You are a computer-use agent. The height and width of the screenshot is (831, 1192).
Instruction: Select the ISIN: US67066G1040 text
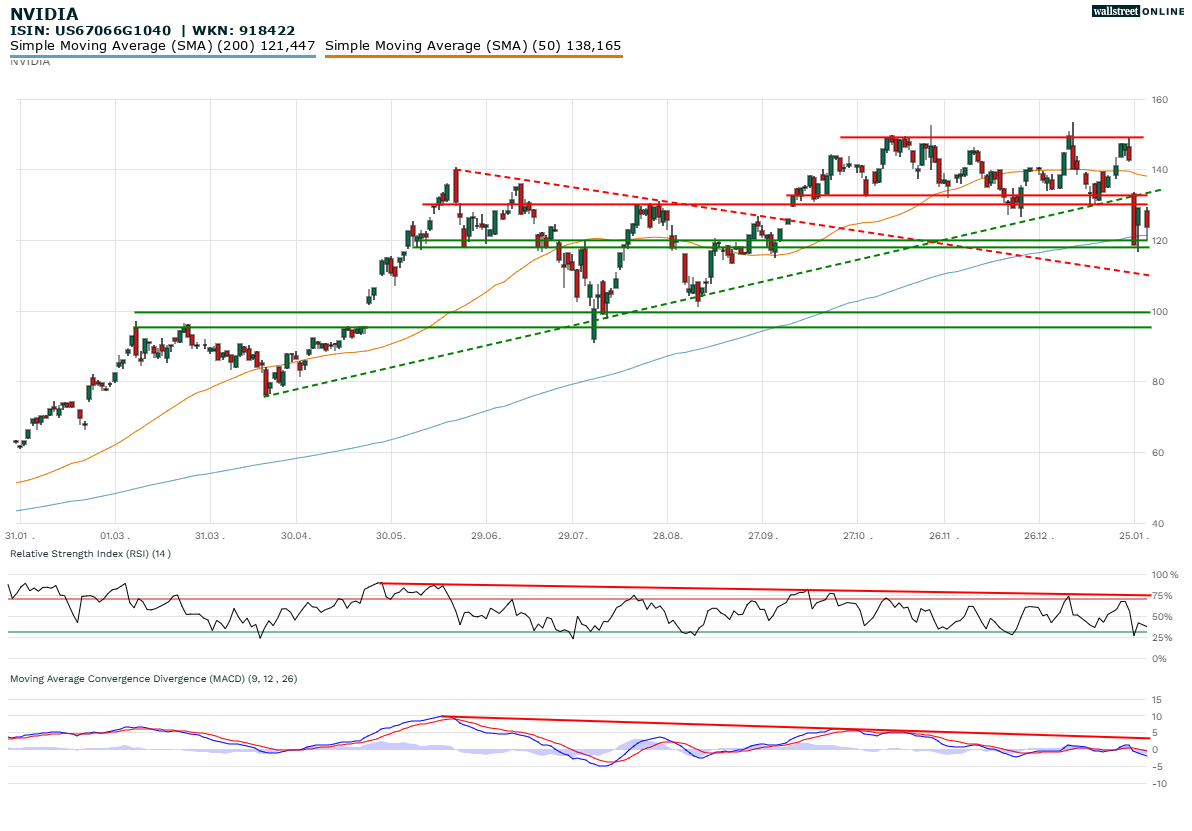[90, 30]
